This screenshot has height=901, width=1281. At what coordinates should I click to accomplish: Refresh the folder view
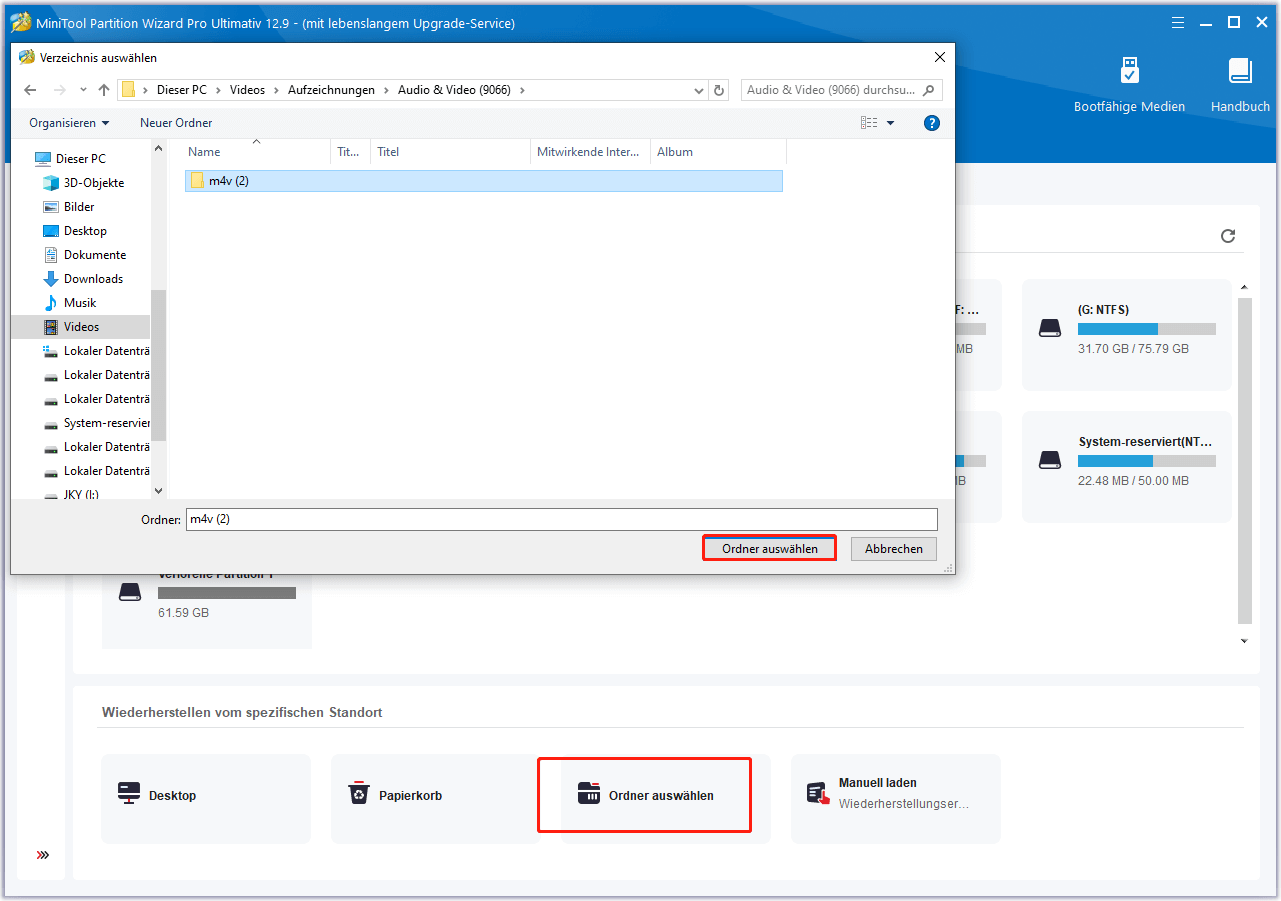pyautogui.click(x=719, y=90)
